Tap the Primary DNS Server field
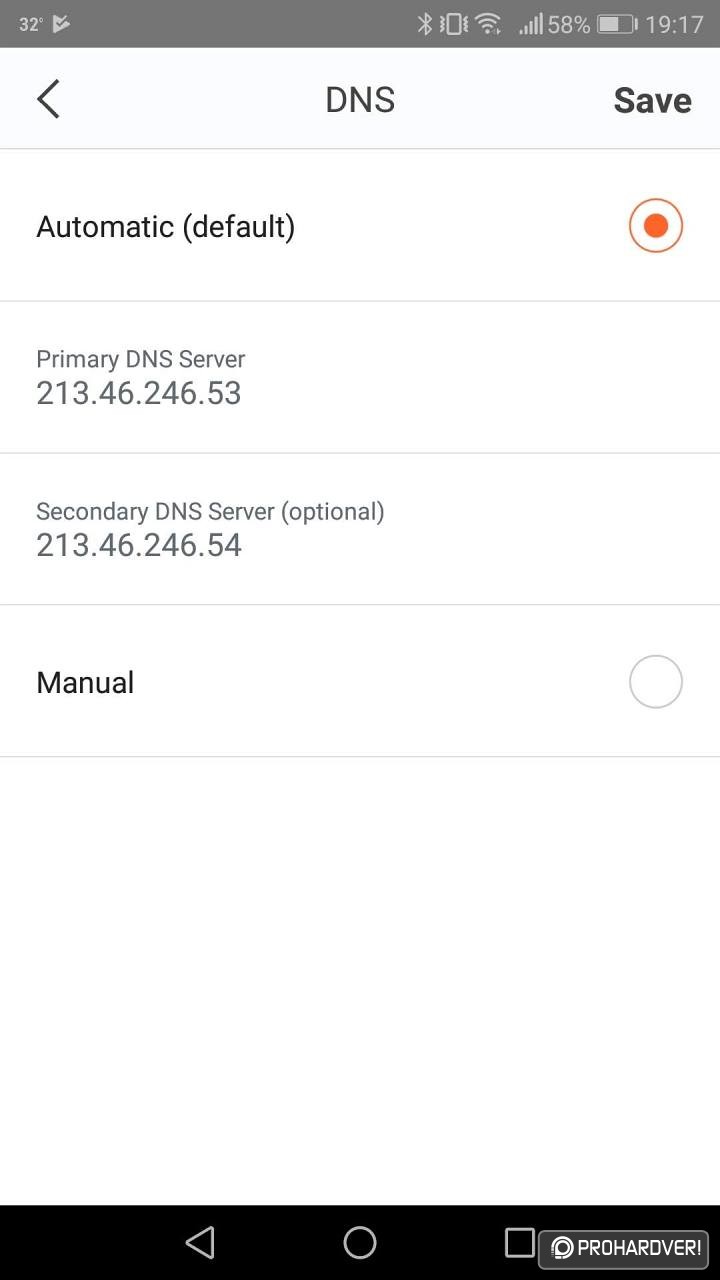 click(360, 378)
